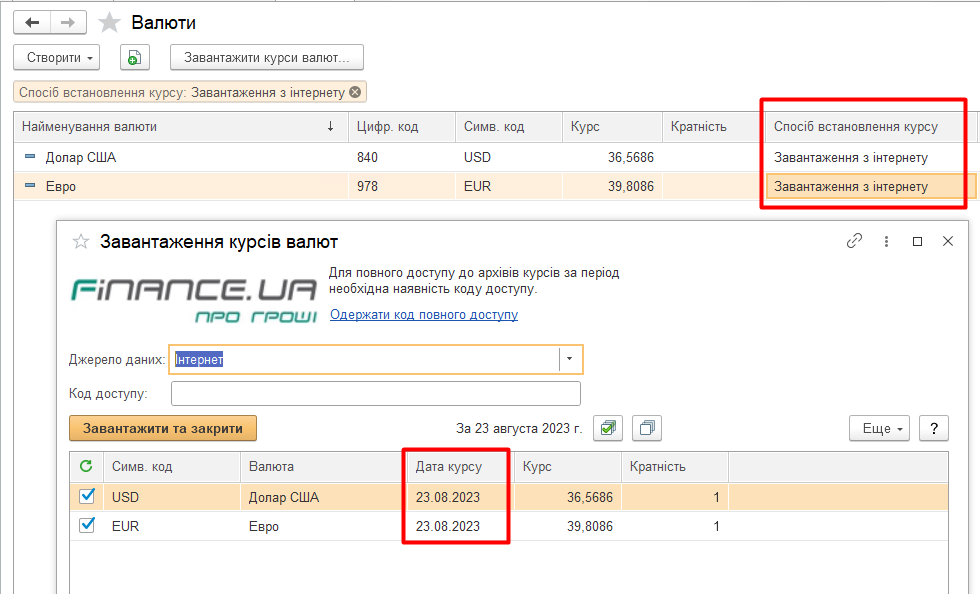Click the check all currencies icon
The image size is (980, 594).
pos(608,428)
